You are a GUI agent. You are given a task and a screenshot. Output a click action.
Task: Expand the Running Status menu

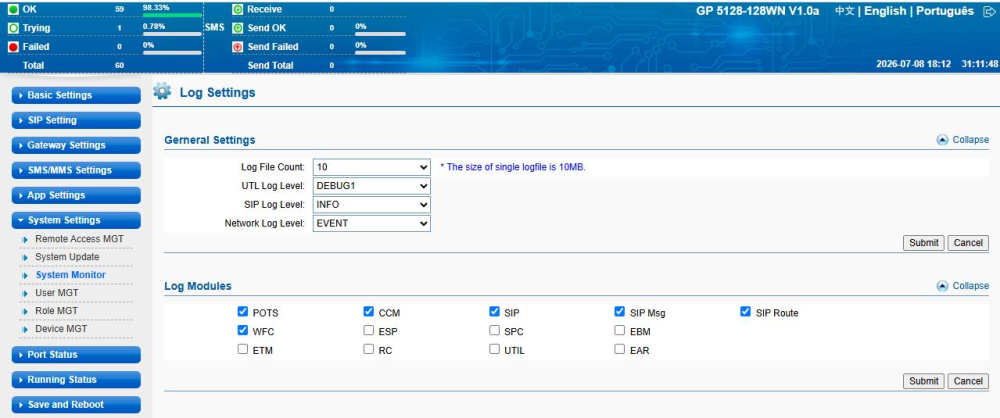pos(77,379)
